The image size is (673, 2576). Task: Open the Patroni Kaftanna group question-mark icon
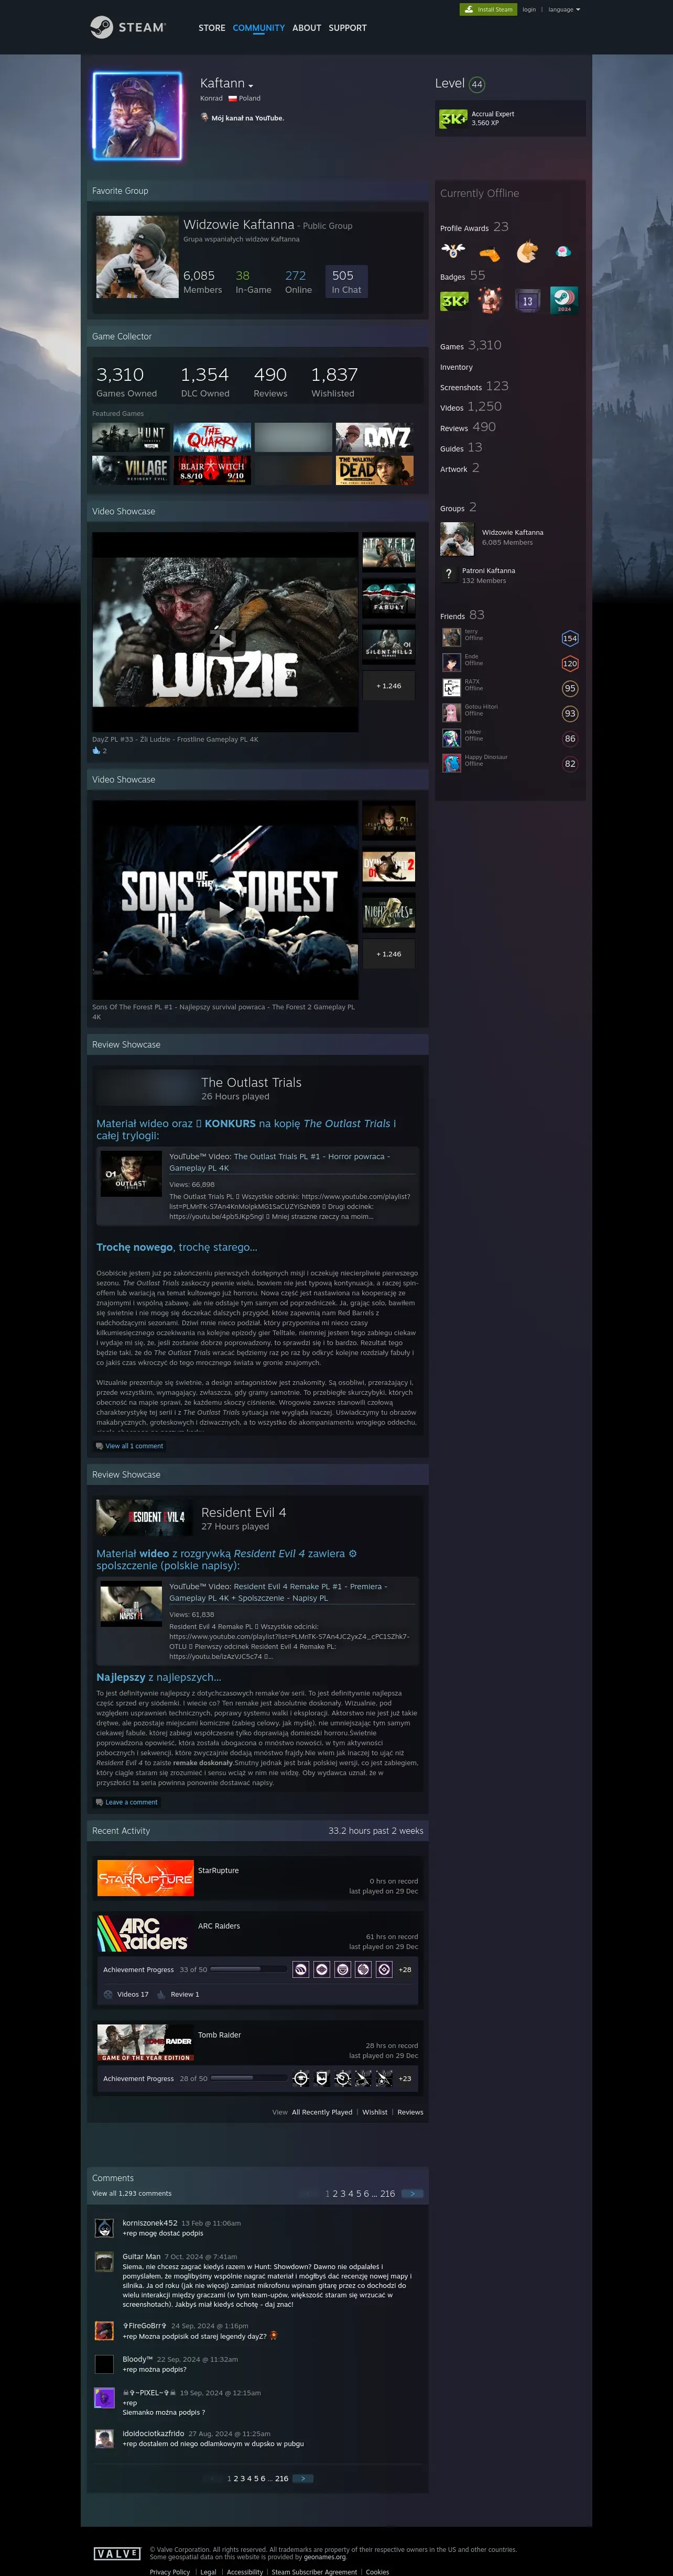(449, 574)
